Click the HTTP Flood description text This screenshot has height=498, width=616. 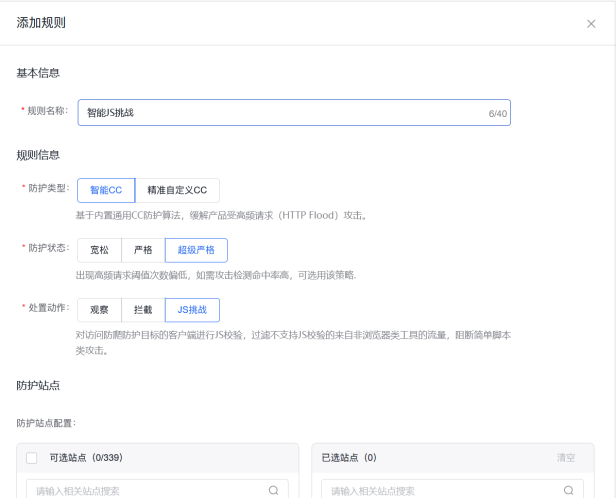222,215
